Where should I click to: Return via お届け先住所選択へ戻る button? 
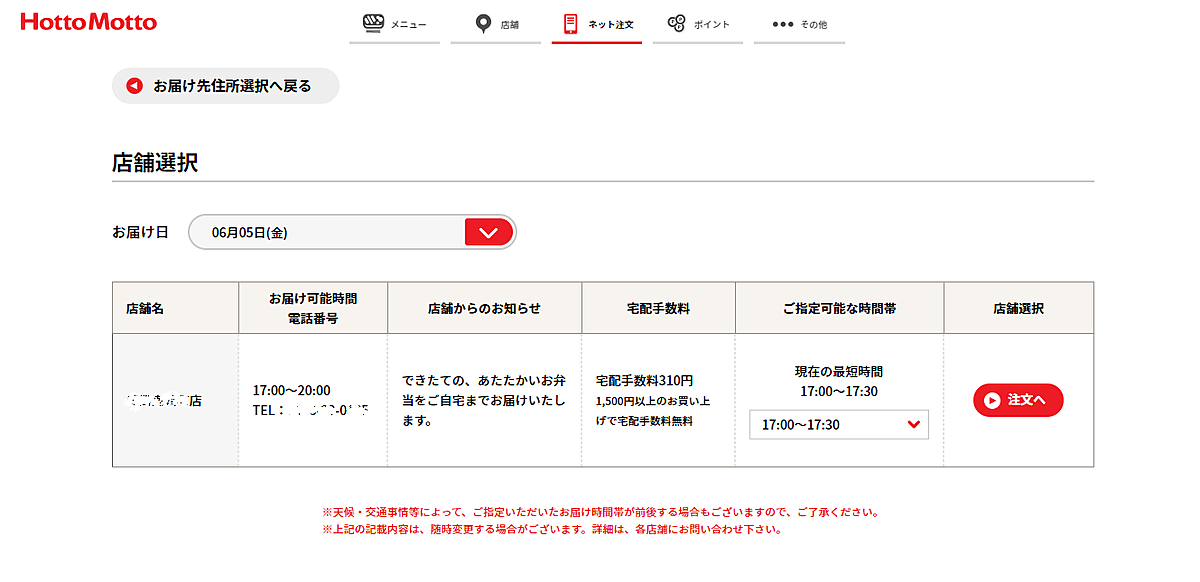coord(226,86)
